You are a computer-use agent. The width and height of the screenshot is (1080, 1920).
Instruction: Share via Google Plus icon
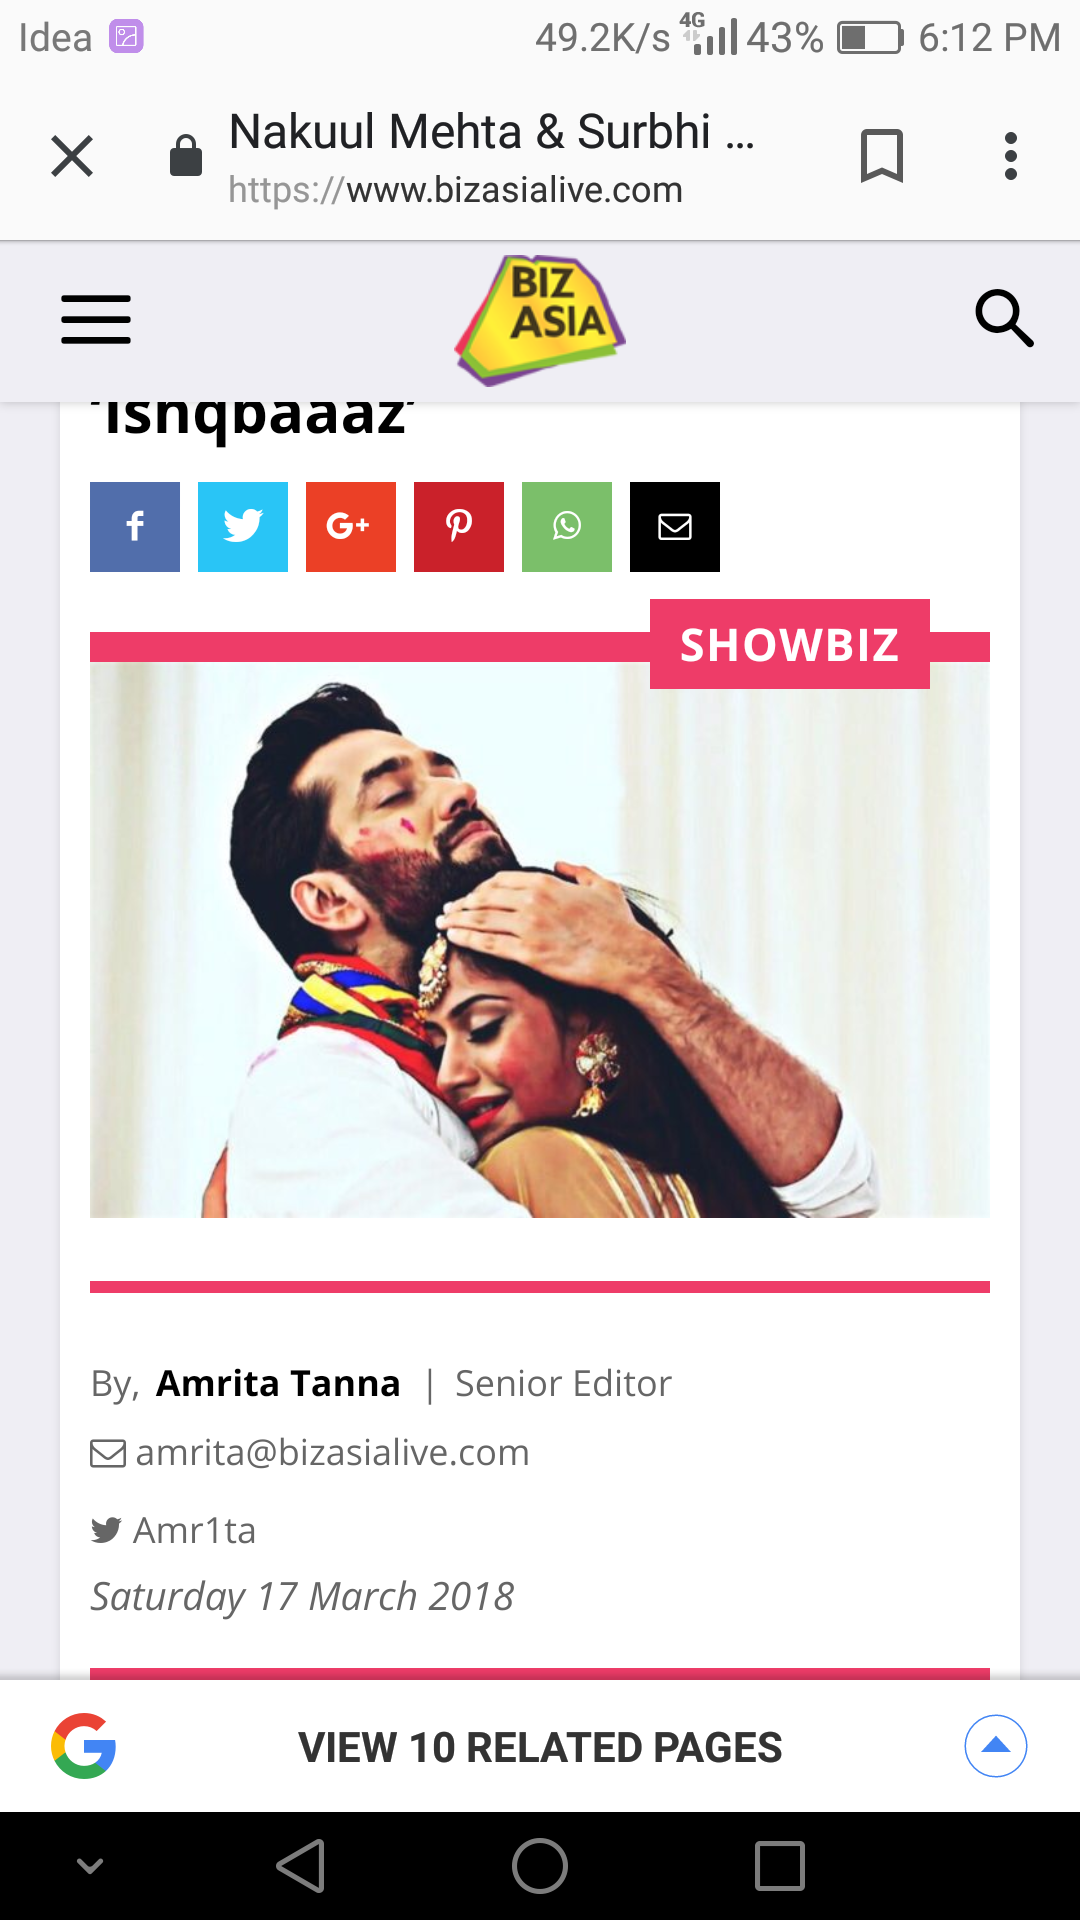coord(351,527)
